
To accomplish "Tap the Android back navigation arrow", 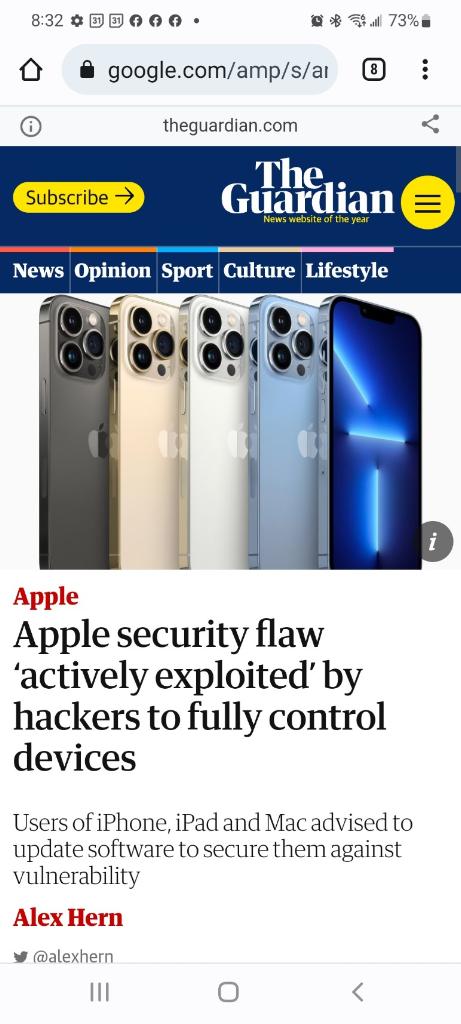I will coord(357,991).
